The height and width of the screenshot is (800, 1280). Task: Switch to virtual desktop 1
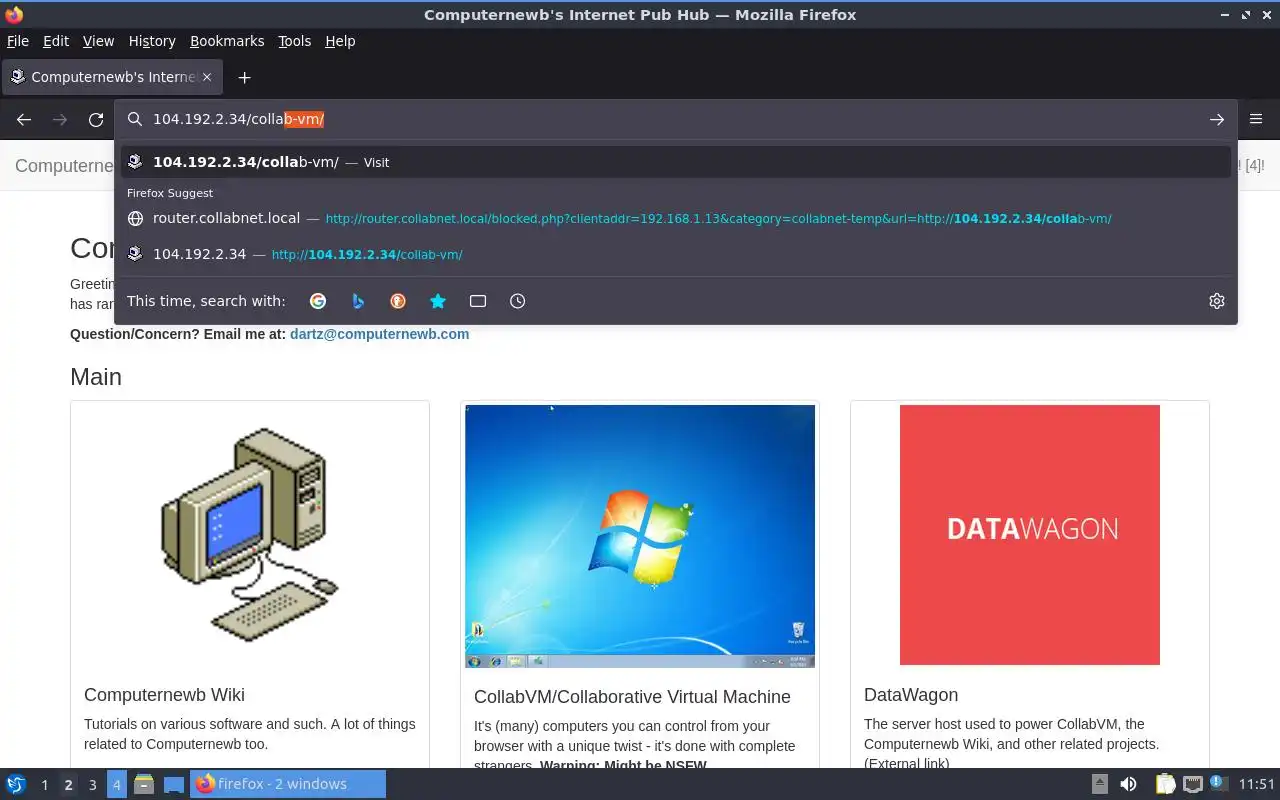(x=44, y=785)
